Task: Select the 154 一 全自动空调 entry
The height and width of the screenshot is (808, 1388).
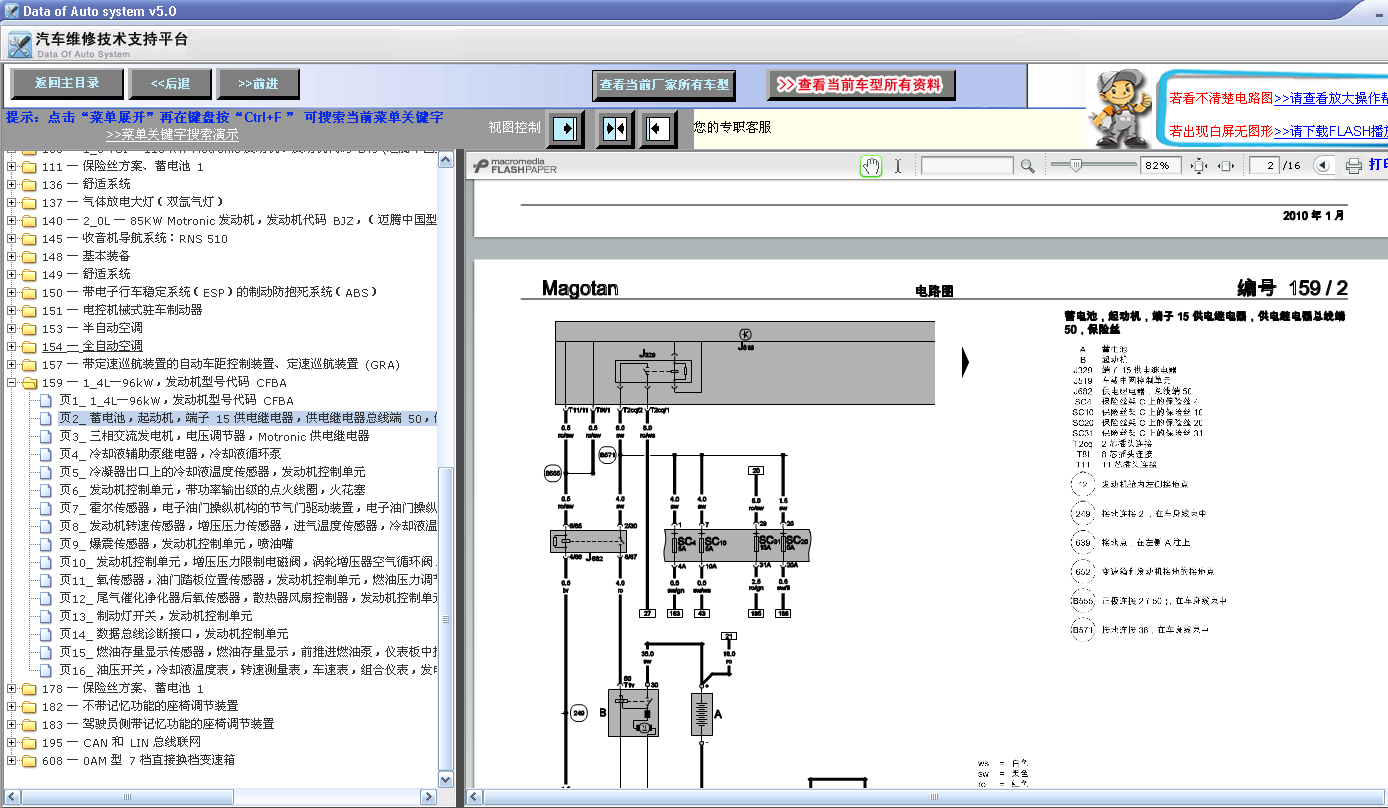Action: (x=92, y=346)
